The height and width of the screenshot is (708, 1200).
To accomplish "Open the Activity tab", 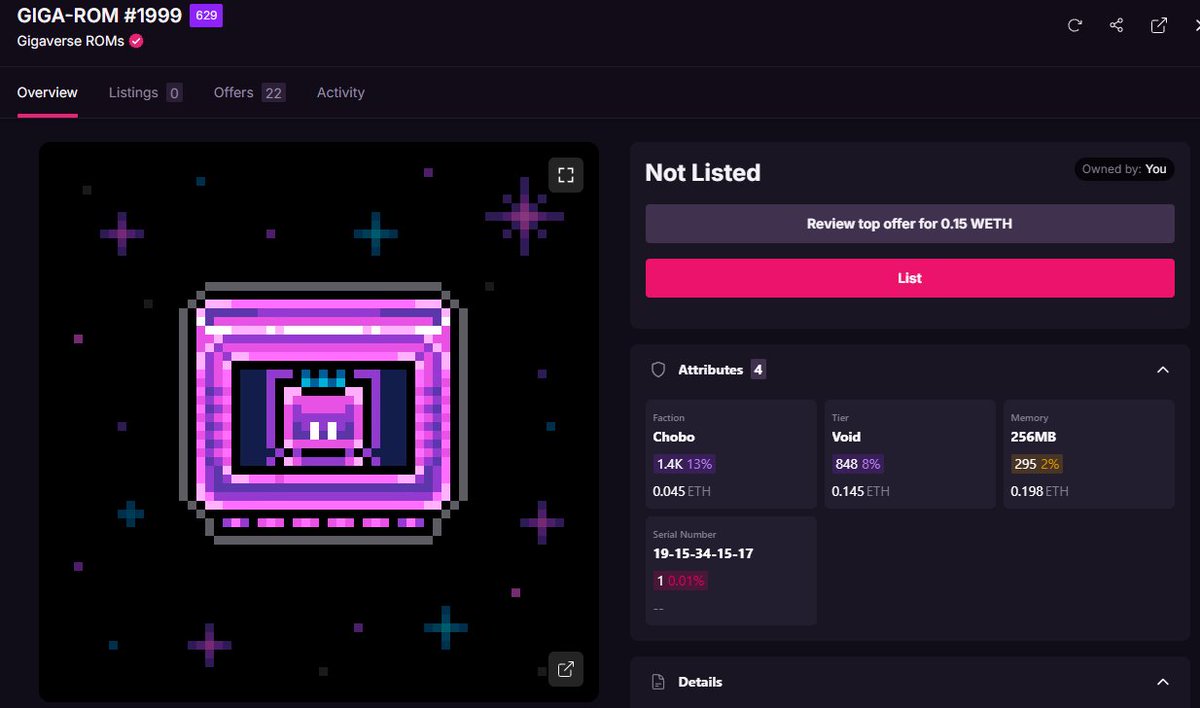I will point(341,92).
